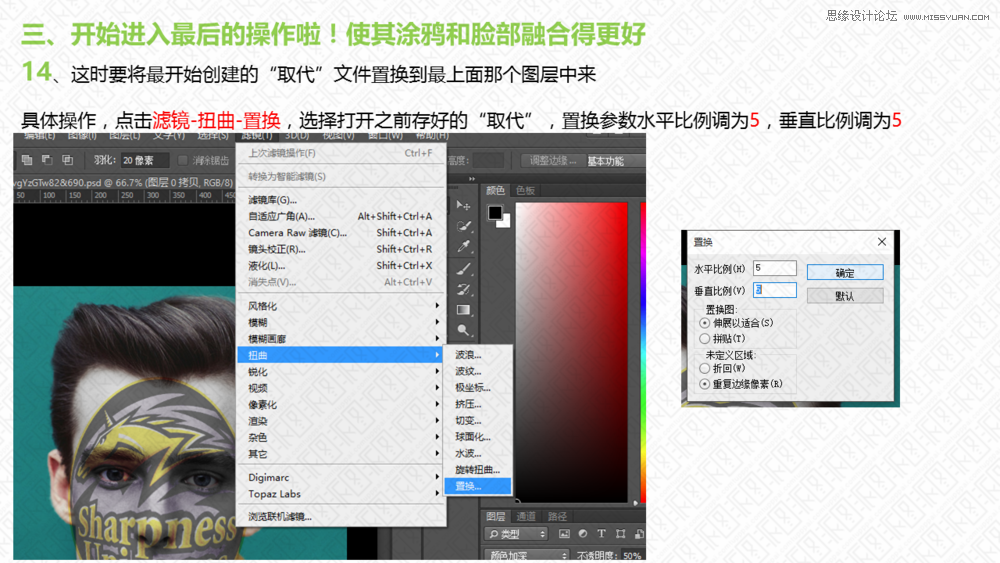Viewport: 1000px width, 563px height.
Task: Click the foreground color swatch
Action: 494,212
